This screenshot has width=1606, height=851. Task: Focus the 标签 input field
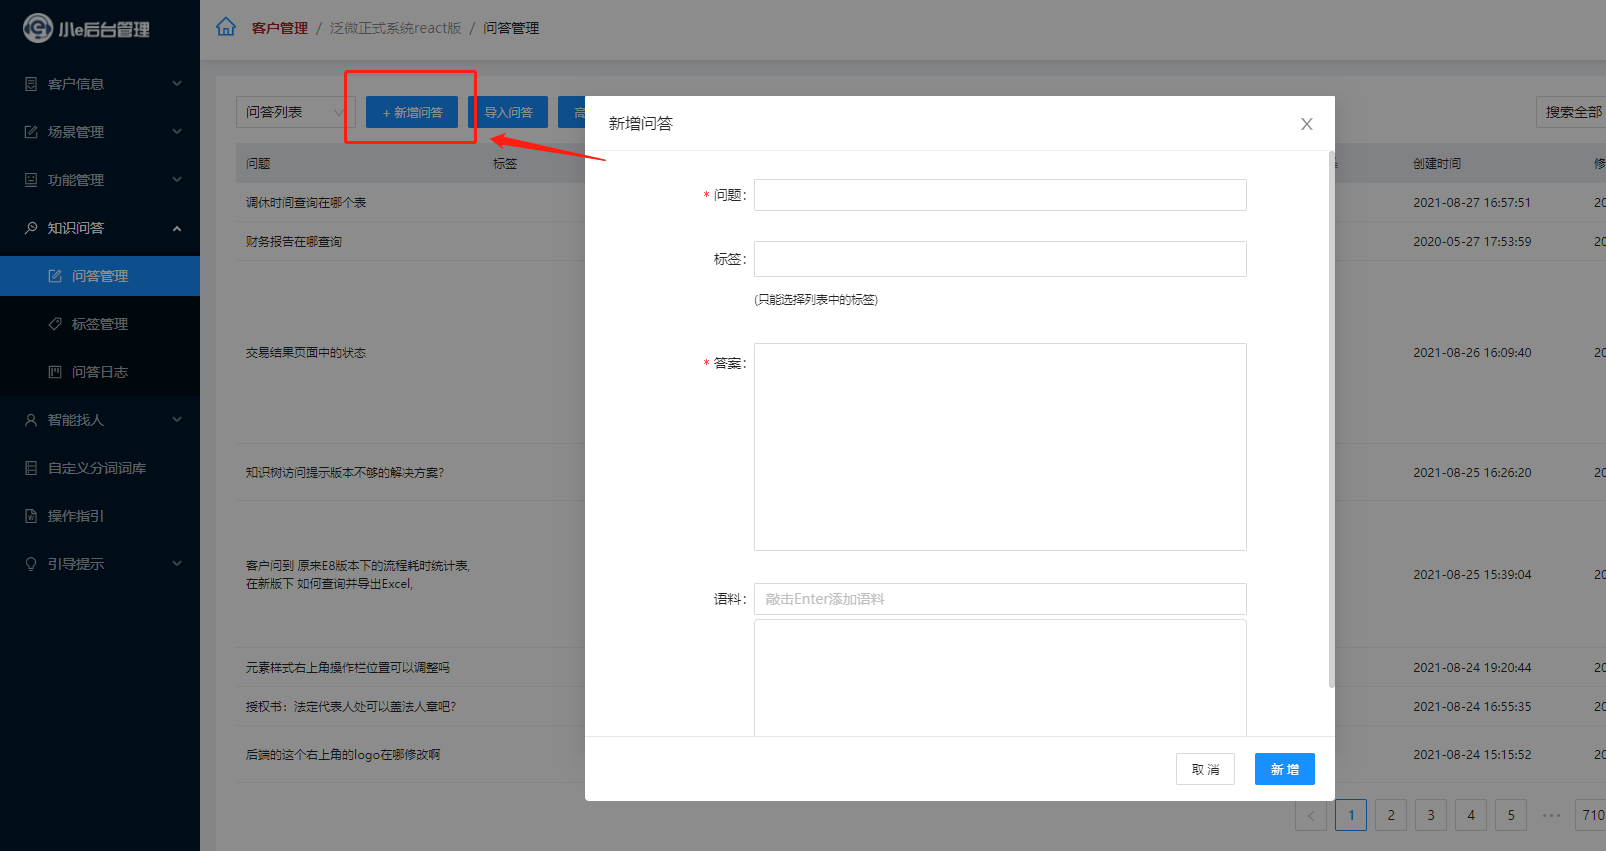[x=1000, y=259]
